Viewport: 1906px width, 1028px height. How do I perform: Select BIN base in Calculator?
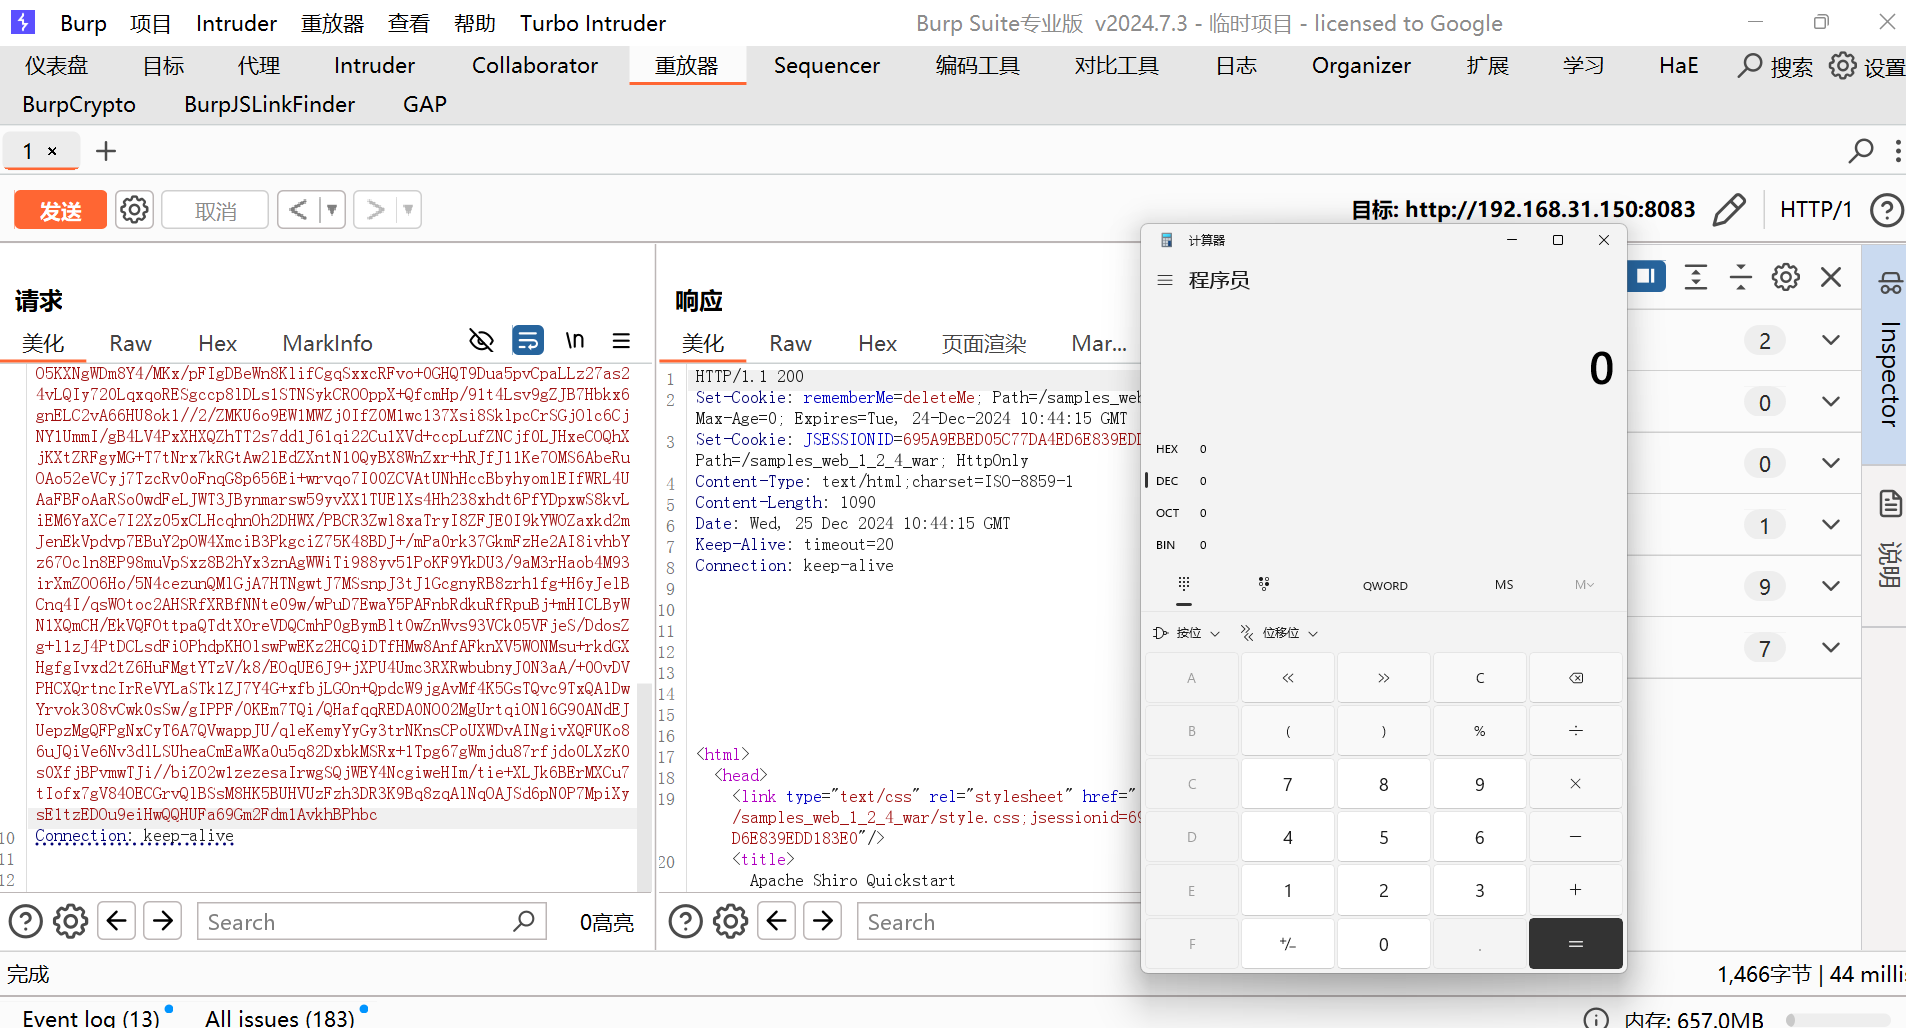pos(1182,545)
